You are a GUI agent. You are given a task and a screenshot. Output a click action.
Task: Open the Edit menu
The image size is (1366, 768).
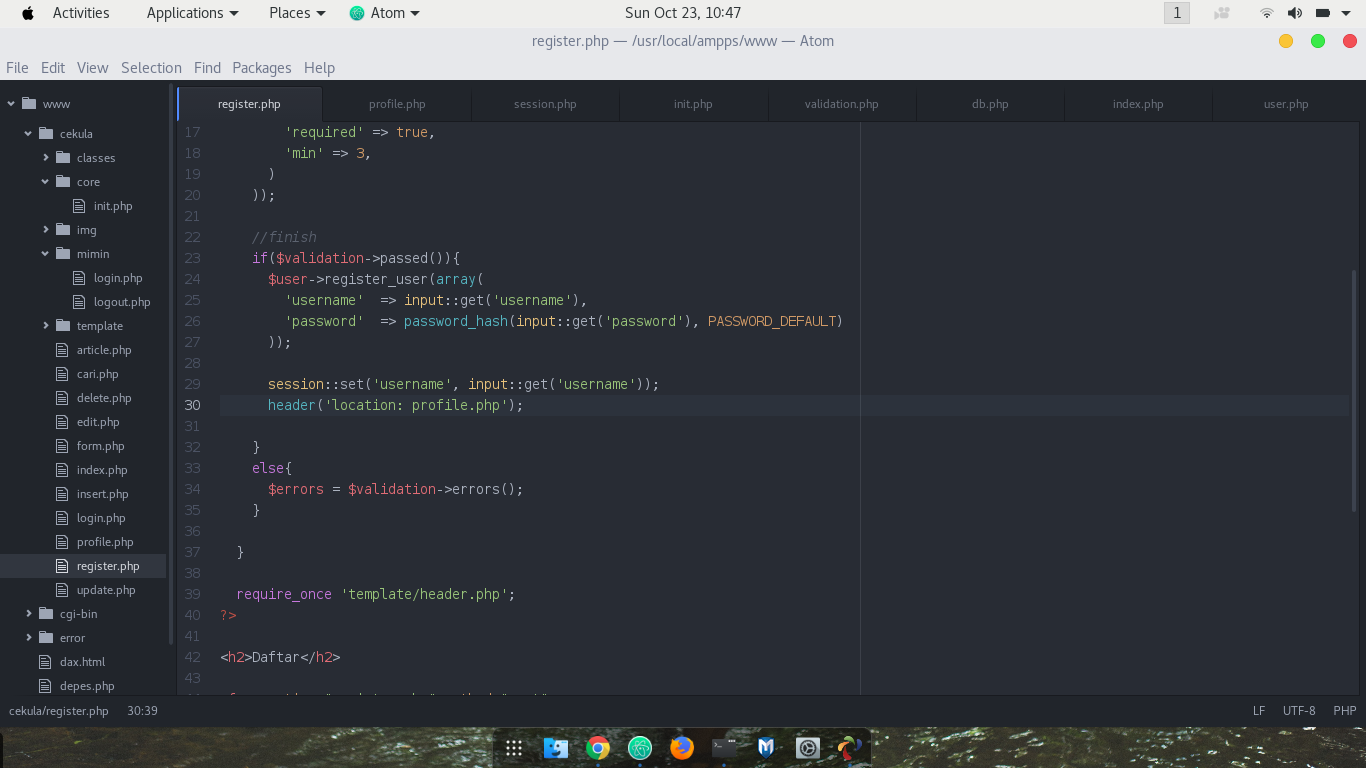click(x=53, y=68)
